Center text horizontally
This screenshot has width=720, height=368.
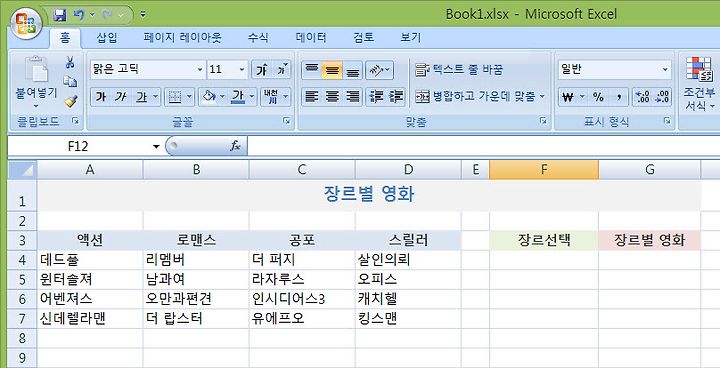[332, 97]
